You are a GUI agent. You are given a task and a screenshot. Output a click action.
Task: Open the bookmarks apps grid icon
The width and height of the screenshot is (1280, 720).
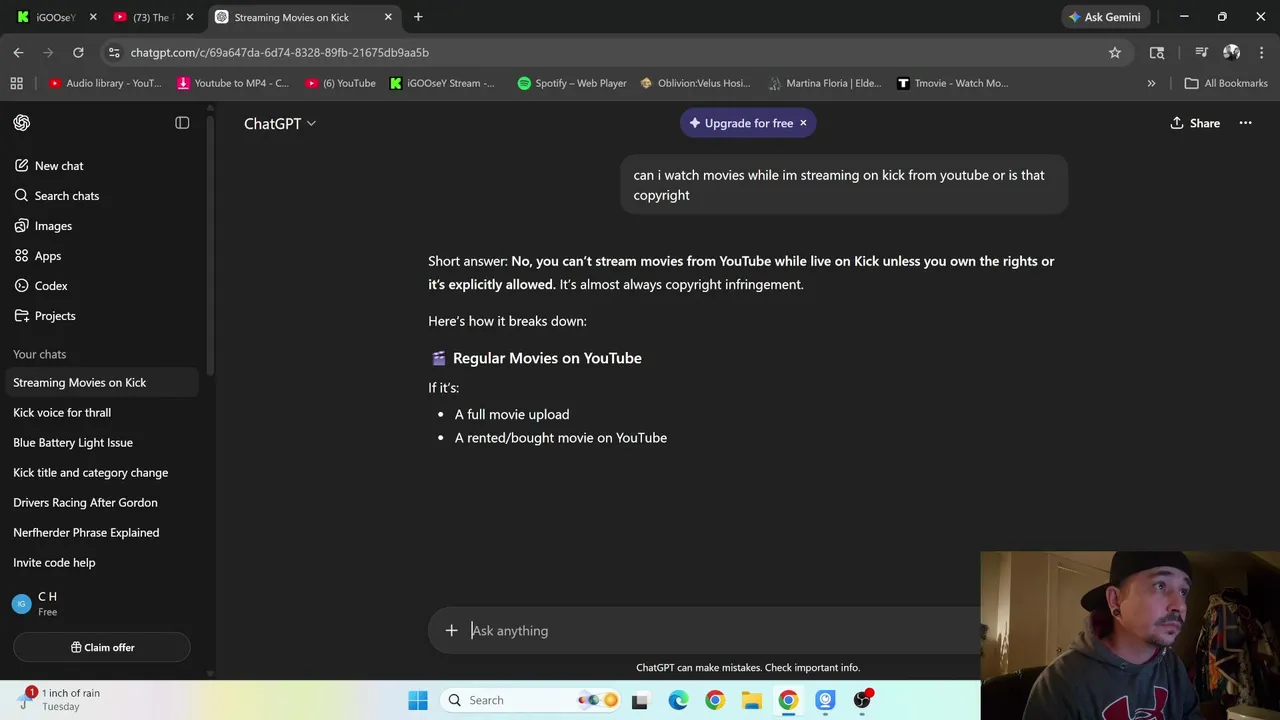(16, 83)
